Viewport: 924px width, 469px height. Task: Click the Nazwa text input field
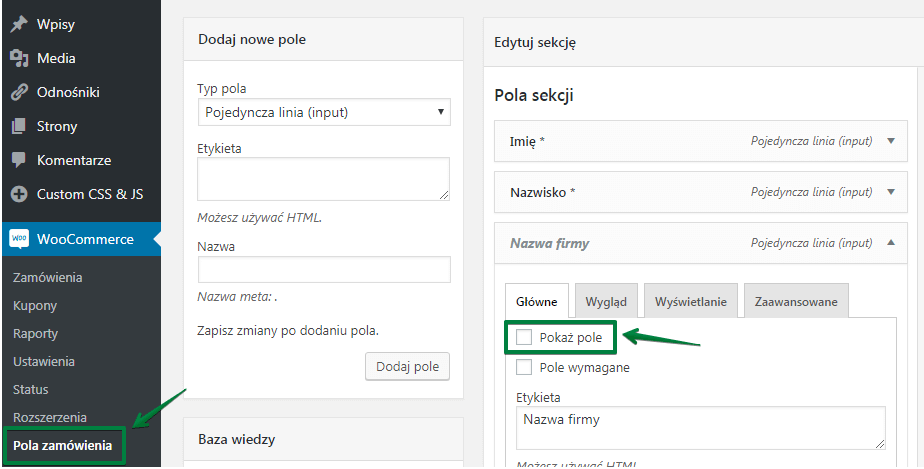(324, 270)
